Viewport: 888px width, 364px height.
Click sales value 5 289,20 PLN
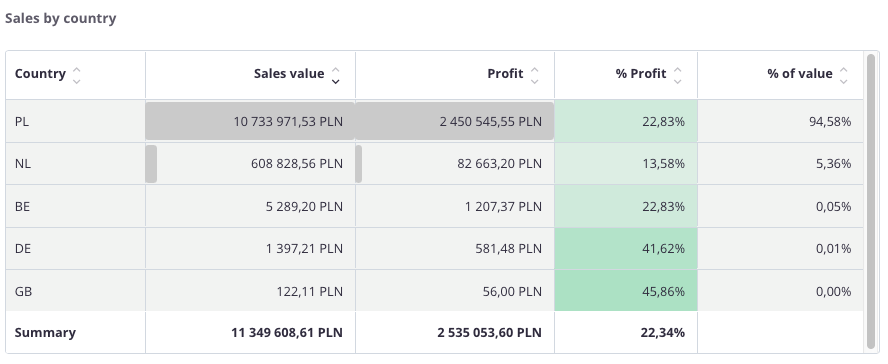304,207
